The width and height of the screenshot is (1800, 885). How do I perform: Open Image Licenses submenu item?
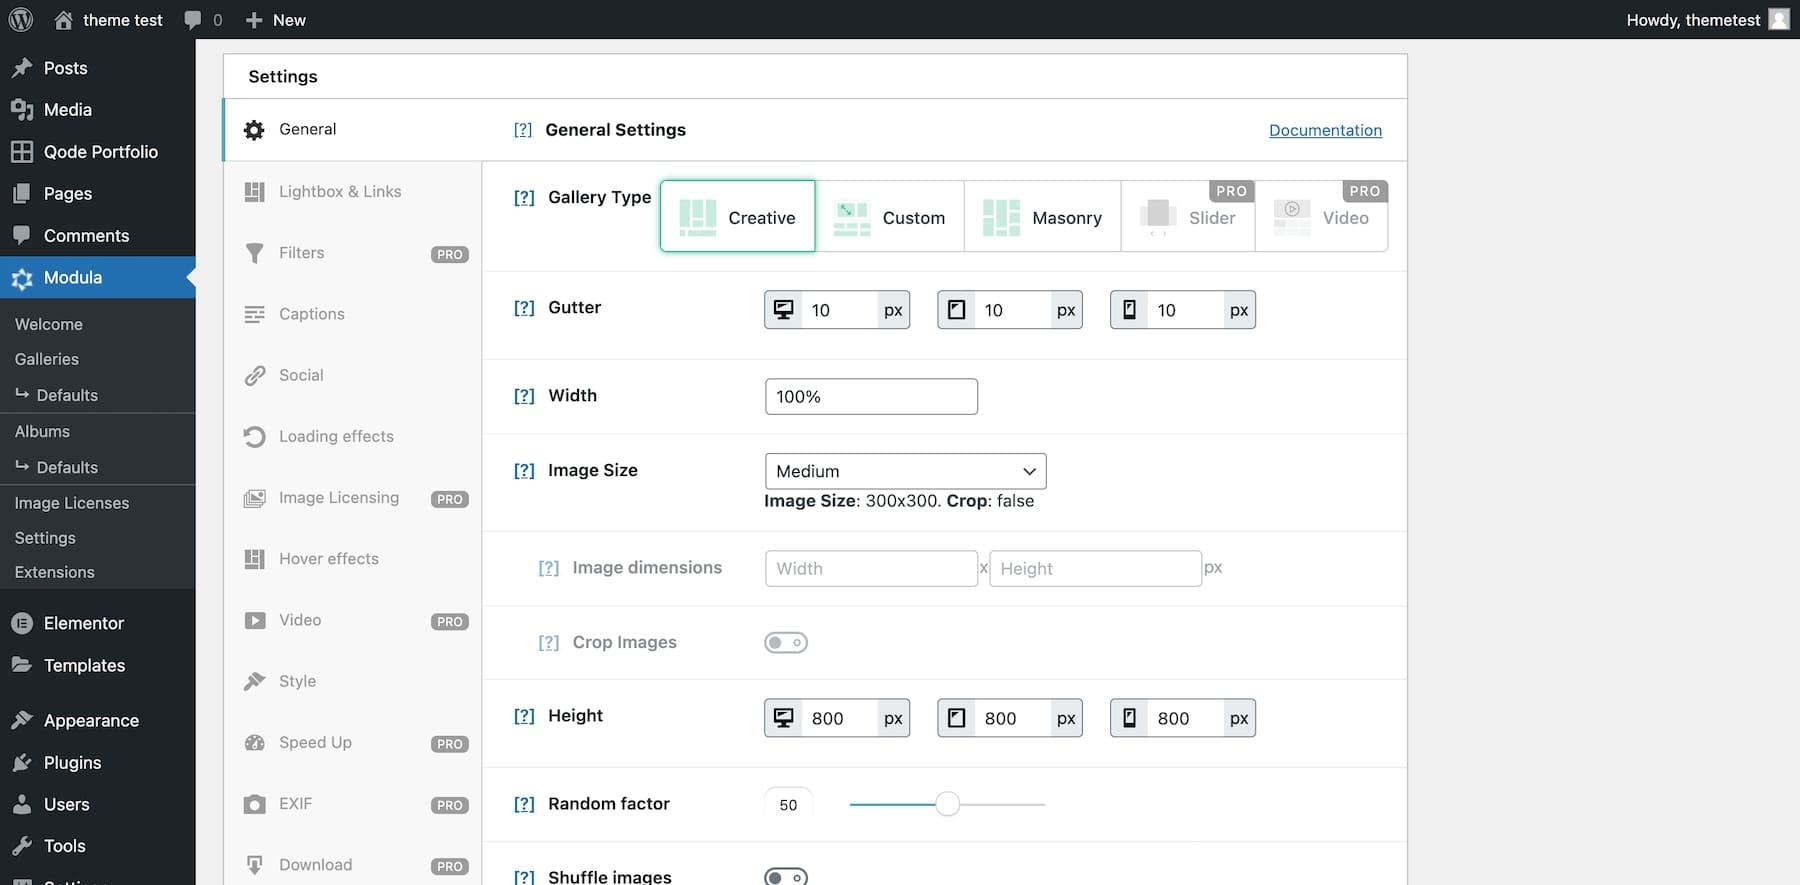(x=72, y=503)
